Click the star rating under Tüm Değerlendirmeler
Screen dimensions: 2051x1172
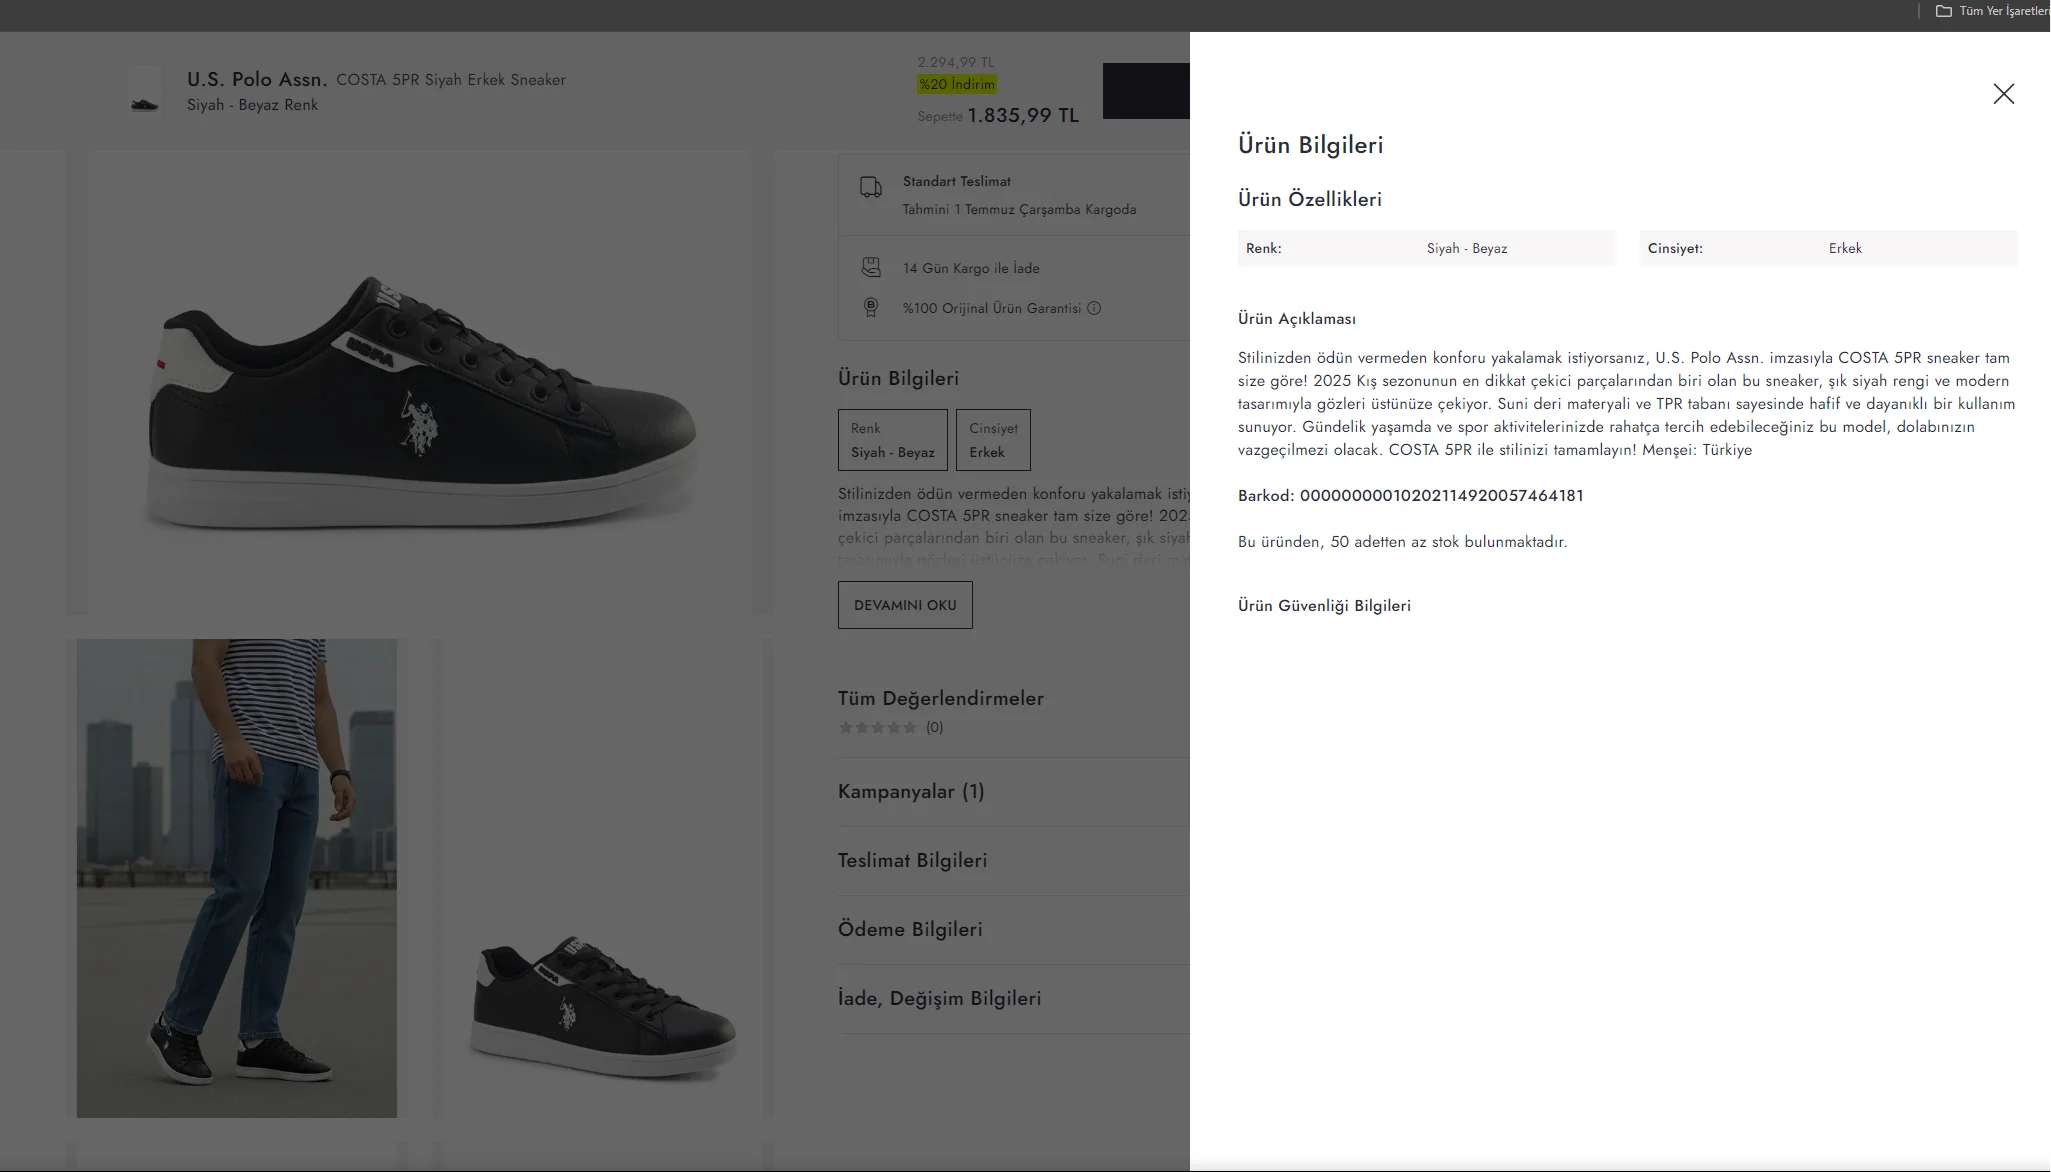point(878,727)
